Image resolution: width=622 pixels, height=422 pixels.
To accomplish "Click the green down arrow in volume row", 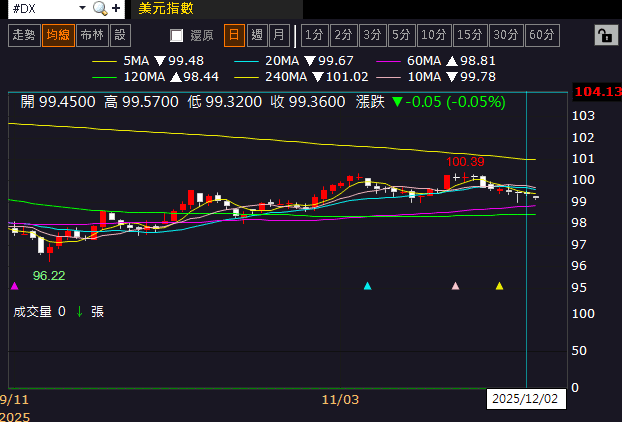I will coord(79,312).
